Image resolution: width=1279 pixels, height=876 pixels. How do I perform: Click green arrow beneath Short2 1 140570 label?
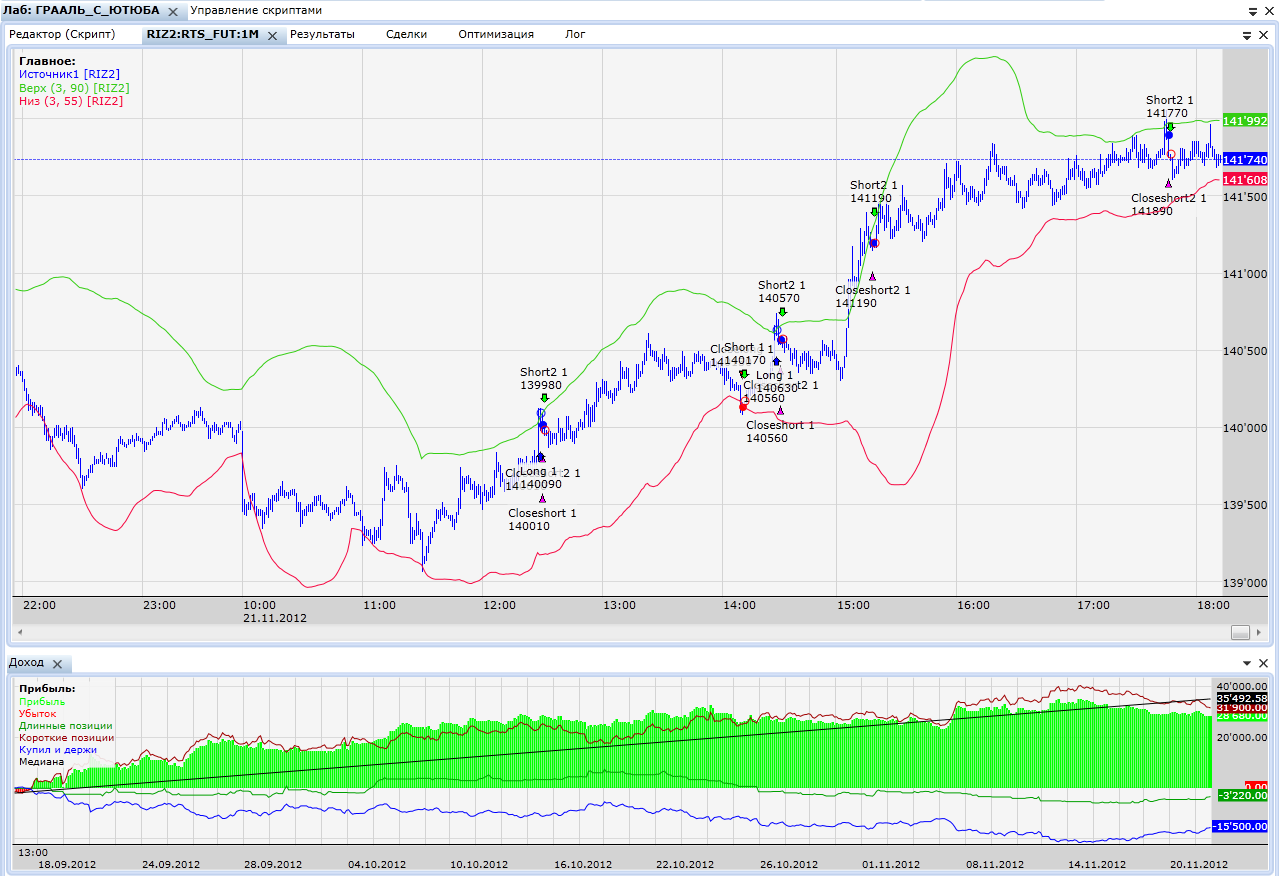pyautogui.click(x=782, y=312)
